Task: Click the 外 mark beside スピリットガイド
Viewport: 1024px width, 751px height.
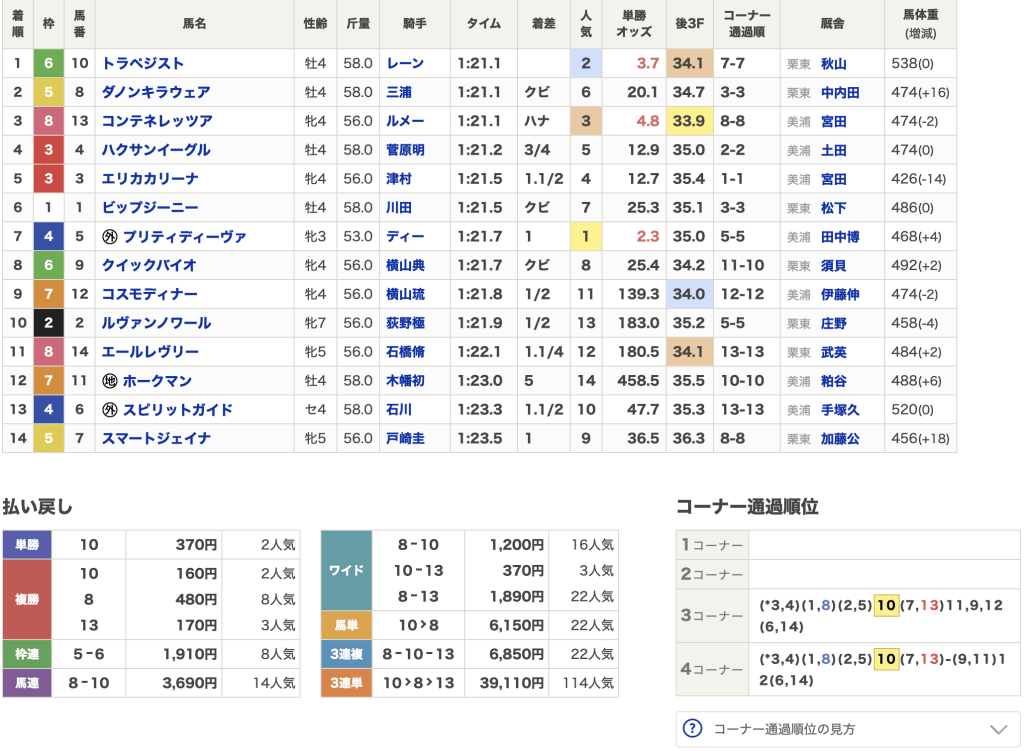Action: point(110,409)
